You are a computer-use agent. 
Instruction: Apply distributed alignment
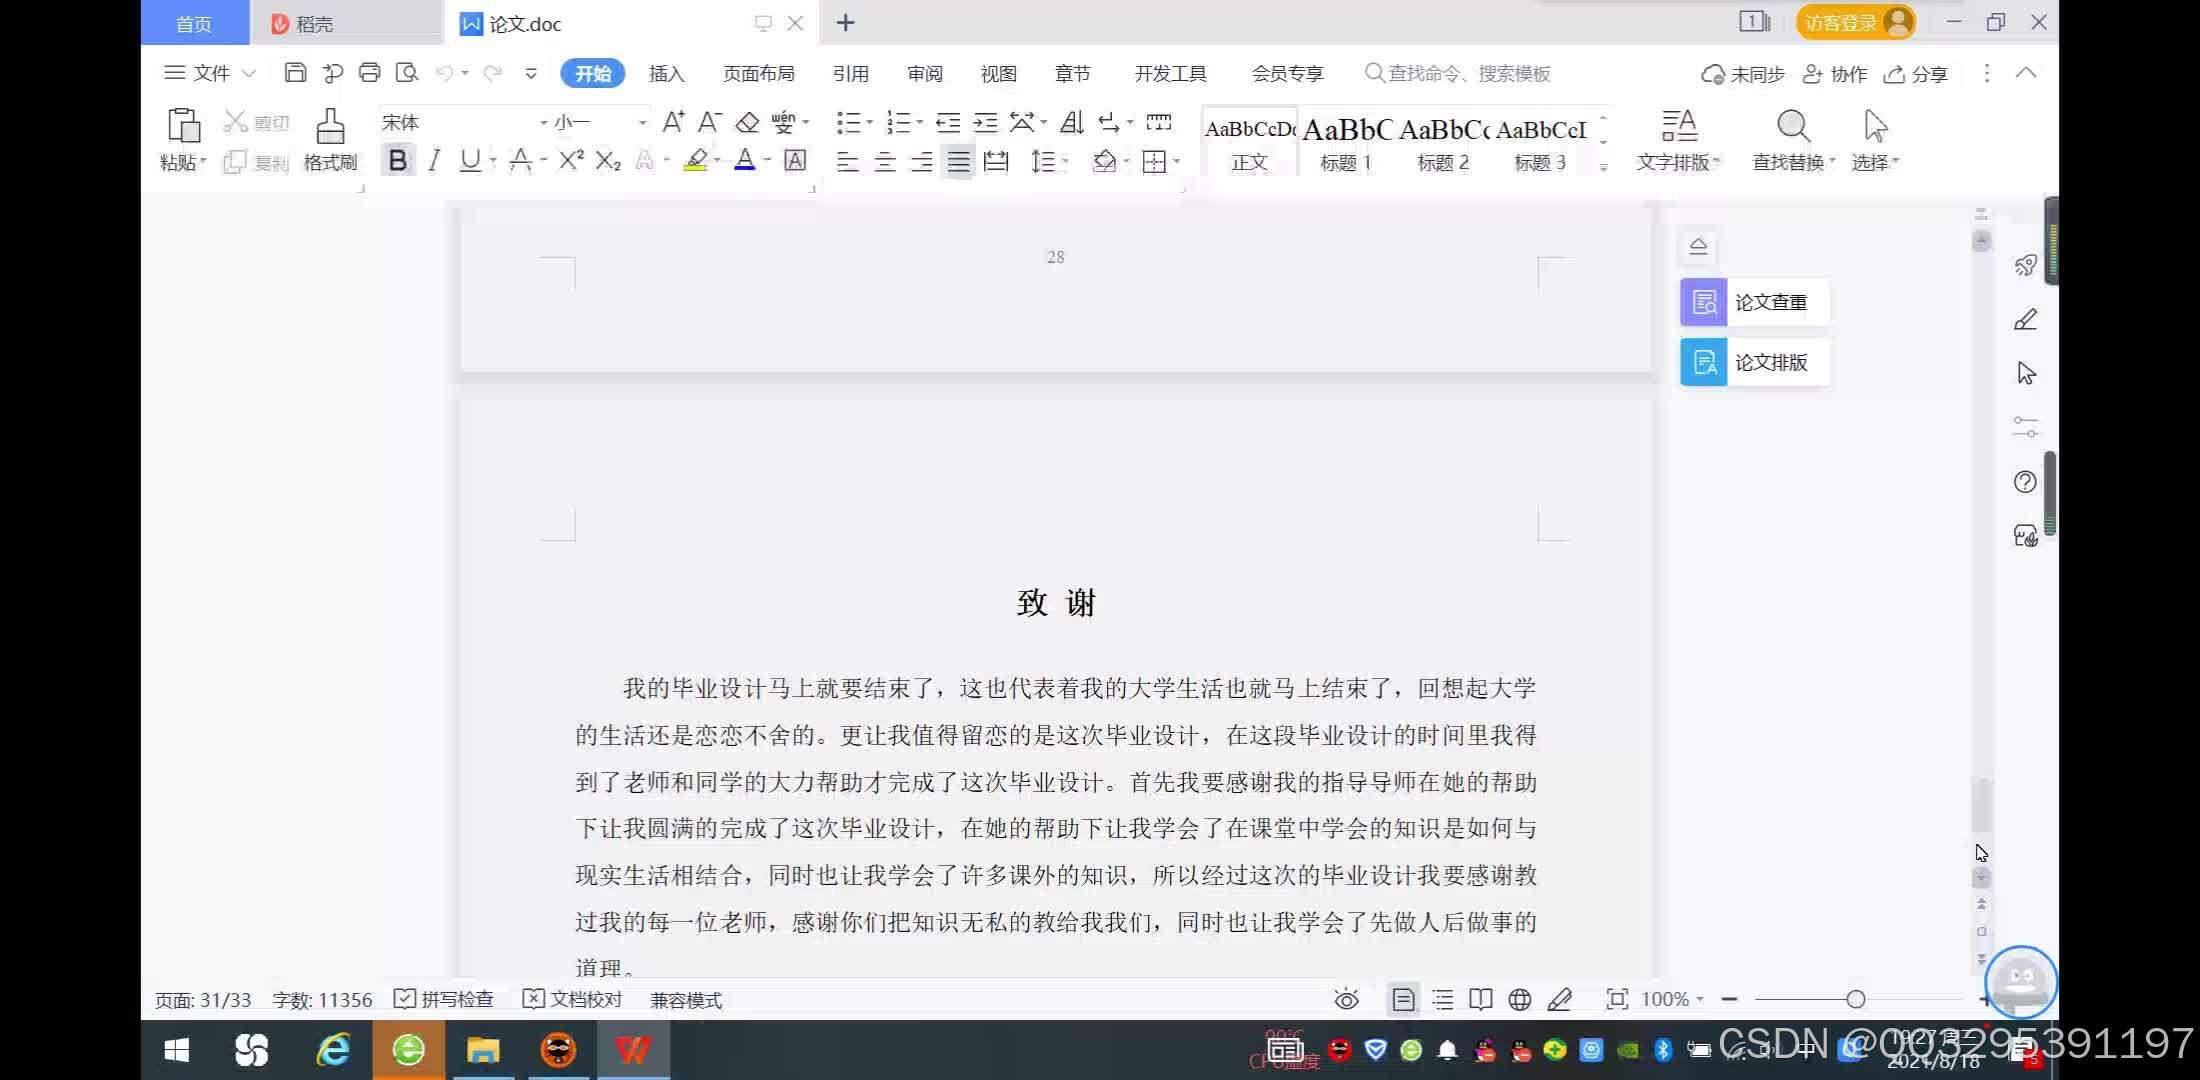[x=996, y=161]
